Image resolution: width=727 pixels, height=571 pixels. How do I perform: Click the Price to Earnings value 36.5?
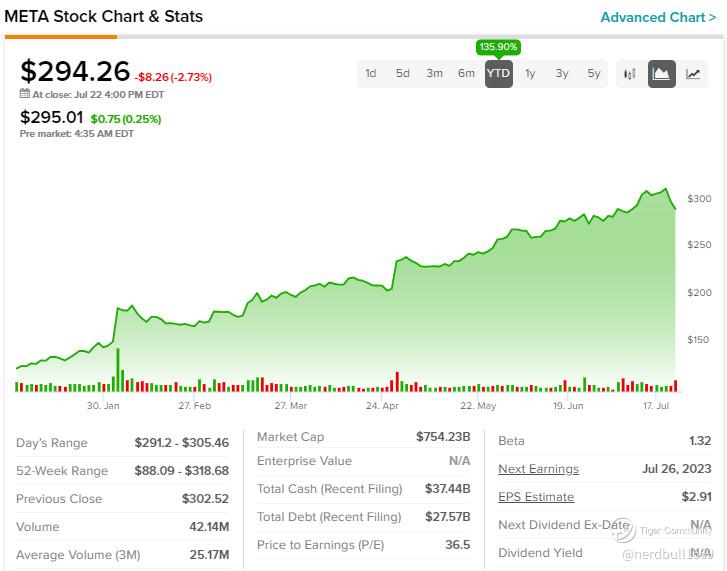click(458, 545)
